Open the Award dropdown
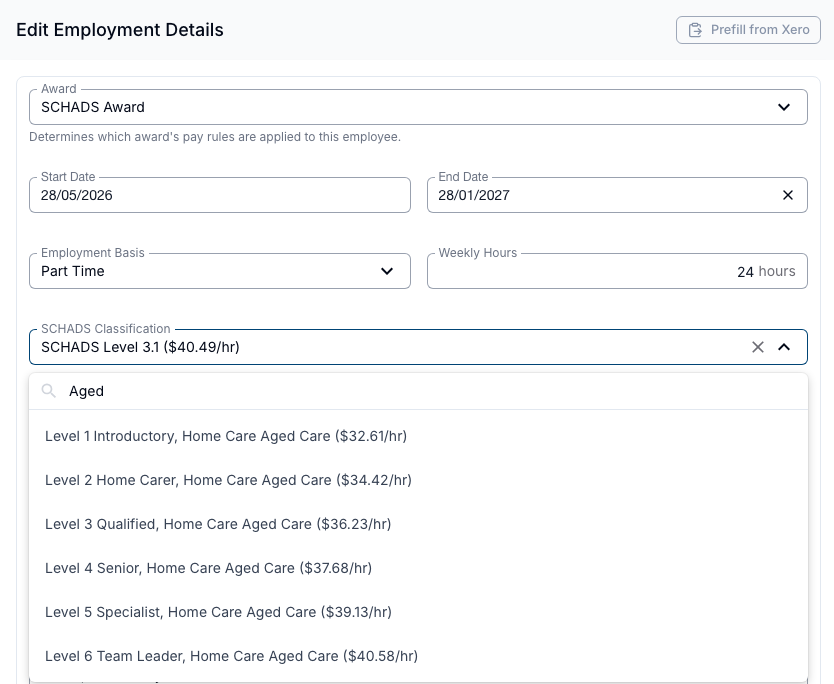 [x=418, y=107]
